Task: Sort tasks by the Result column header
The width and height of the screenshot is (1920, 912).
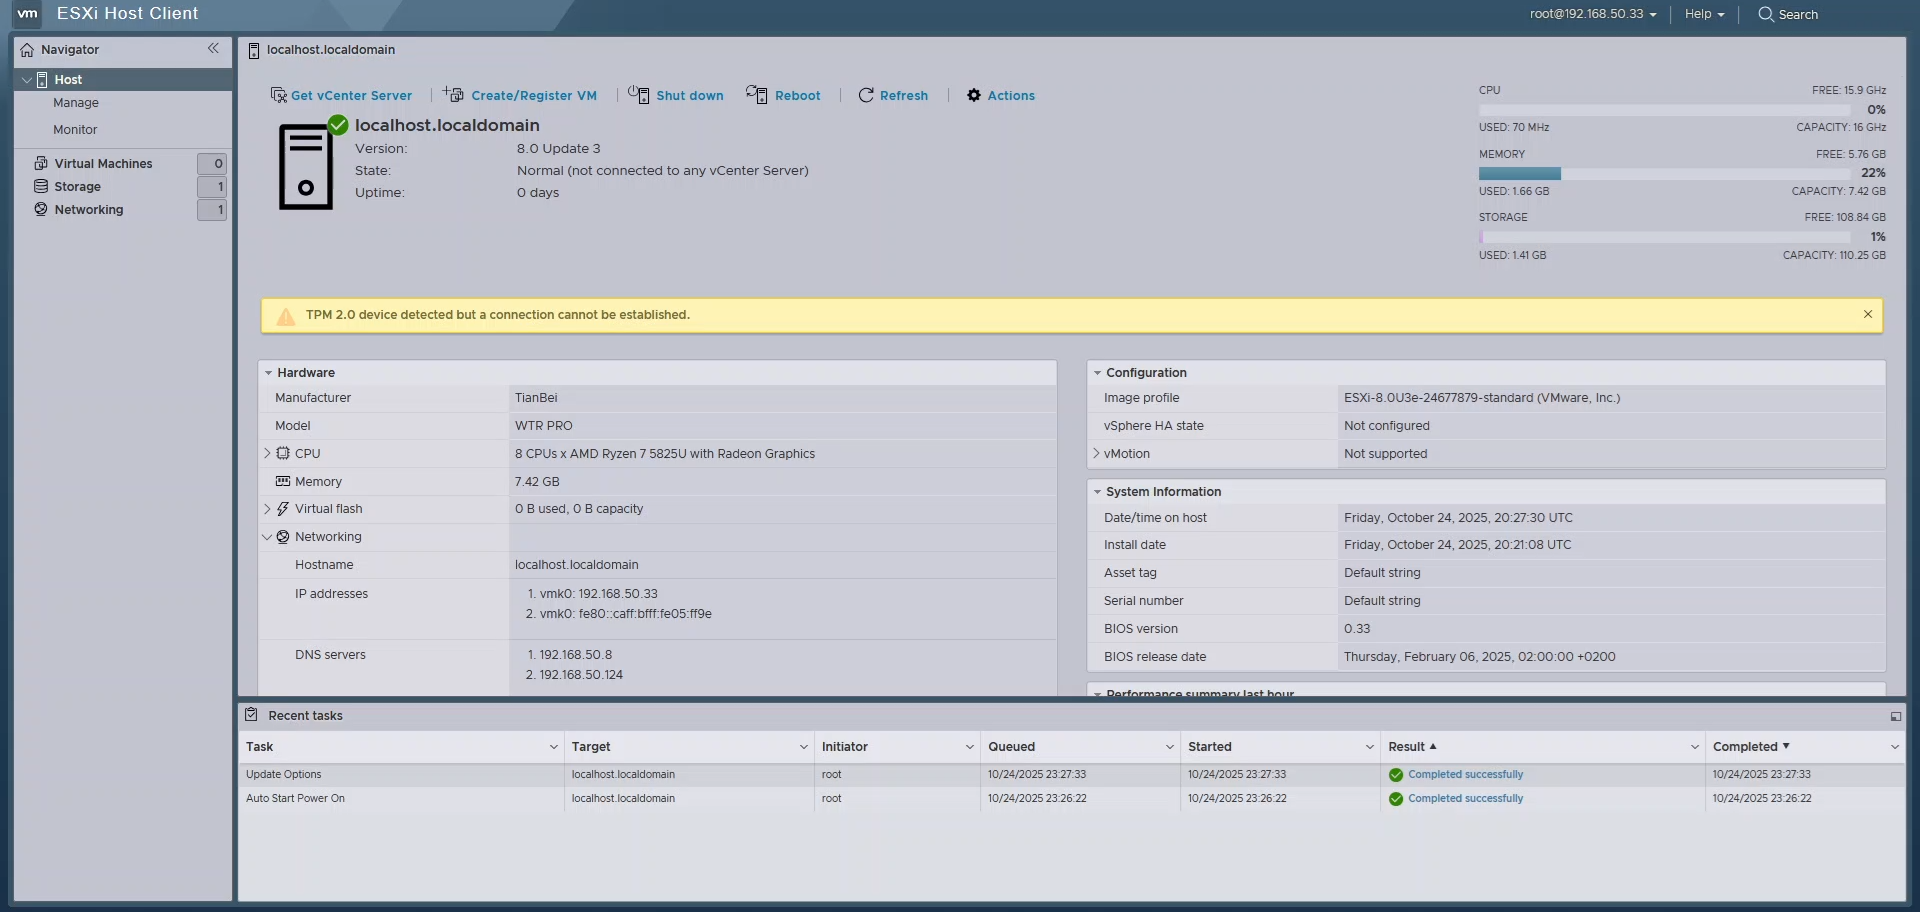Action: pos(1406,747)
